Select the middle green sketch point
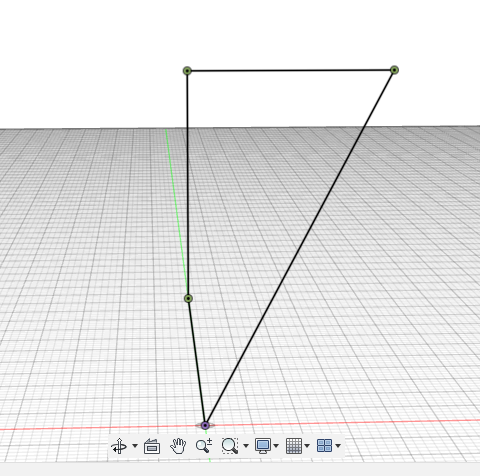This screenshot has width=480, height=476. (x=188, y=298)
